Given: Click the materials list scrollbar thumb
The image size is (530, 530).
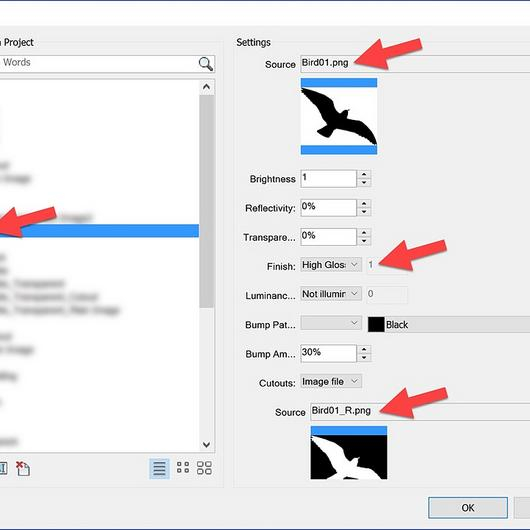Looking at the screenshot, I should (207, 201).
